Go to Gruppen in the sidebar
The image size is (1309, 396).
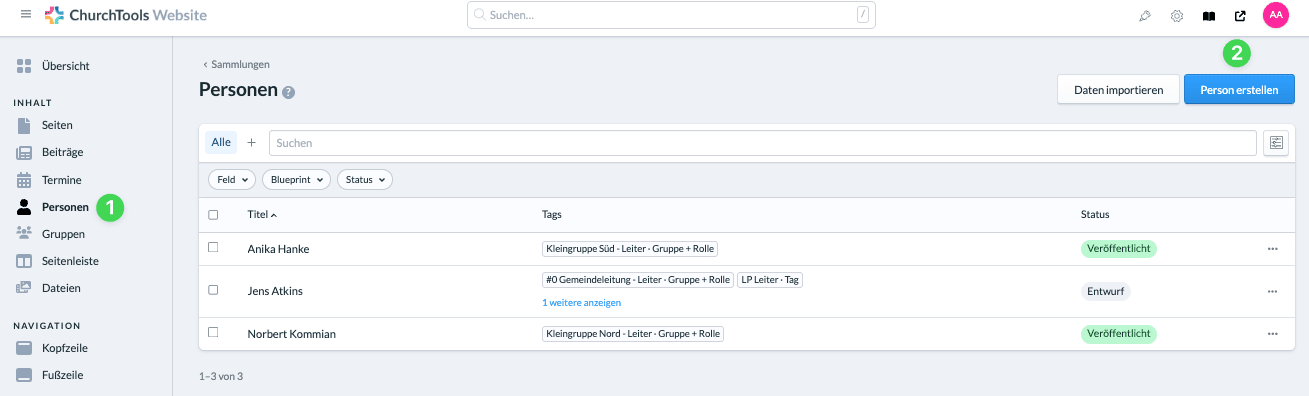(63, 234)
